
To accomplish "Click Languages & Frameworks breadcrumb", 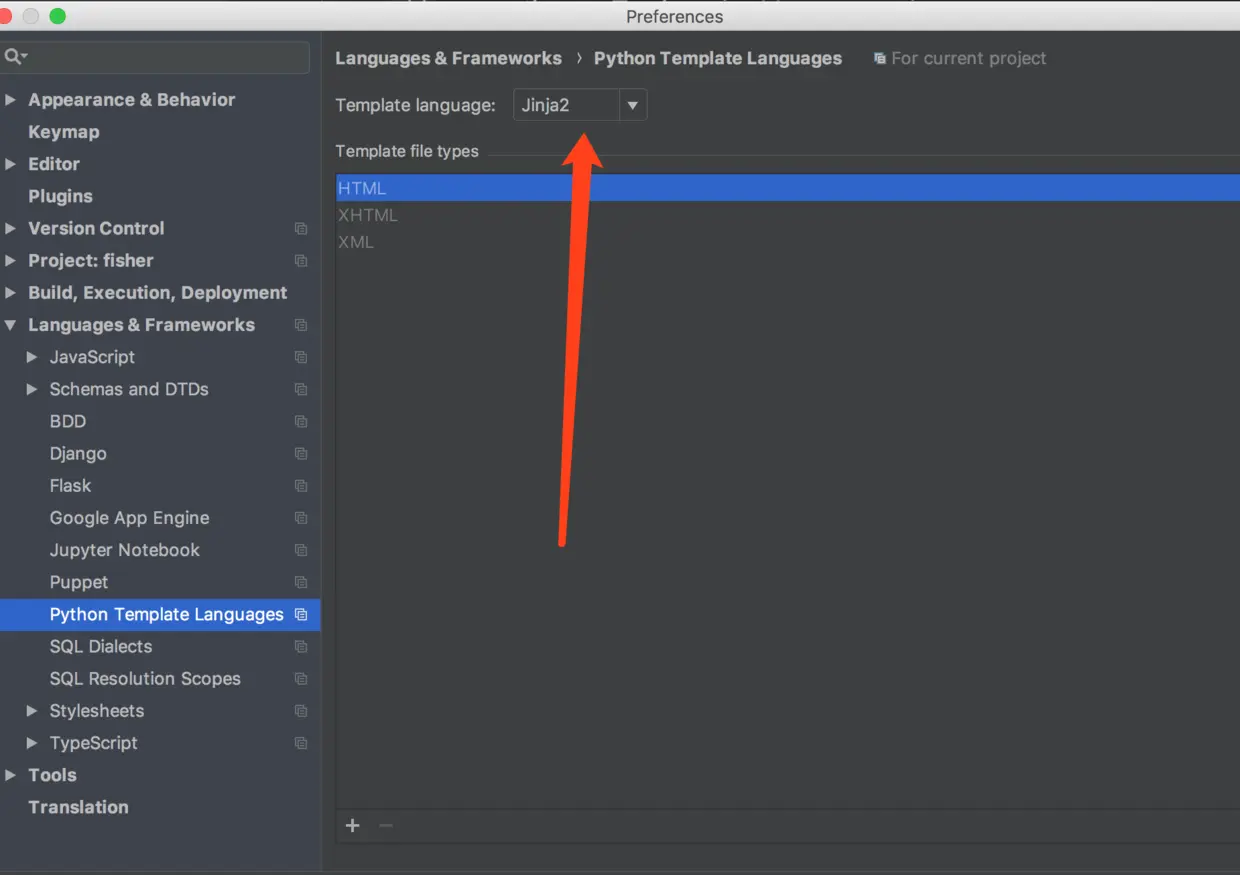I will 448,59.
